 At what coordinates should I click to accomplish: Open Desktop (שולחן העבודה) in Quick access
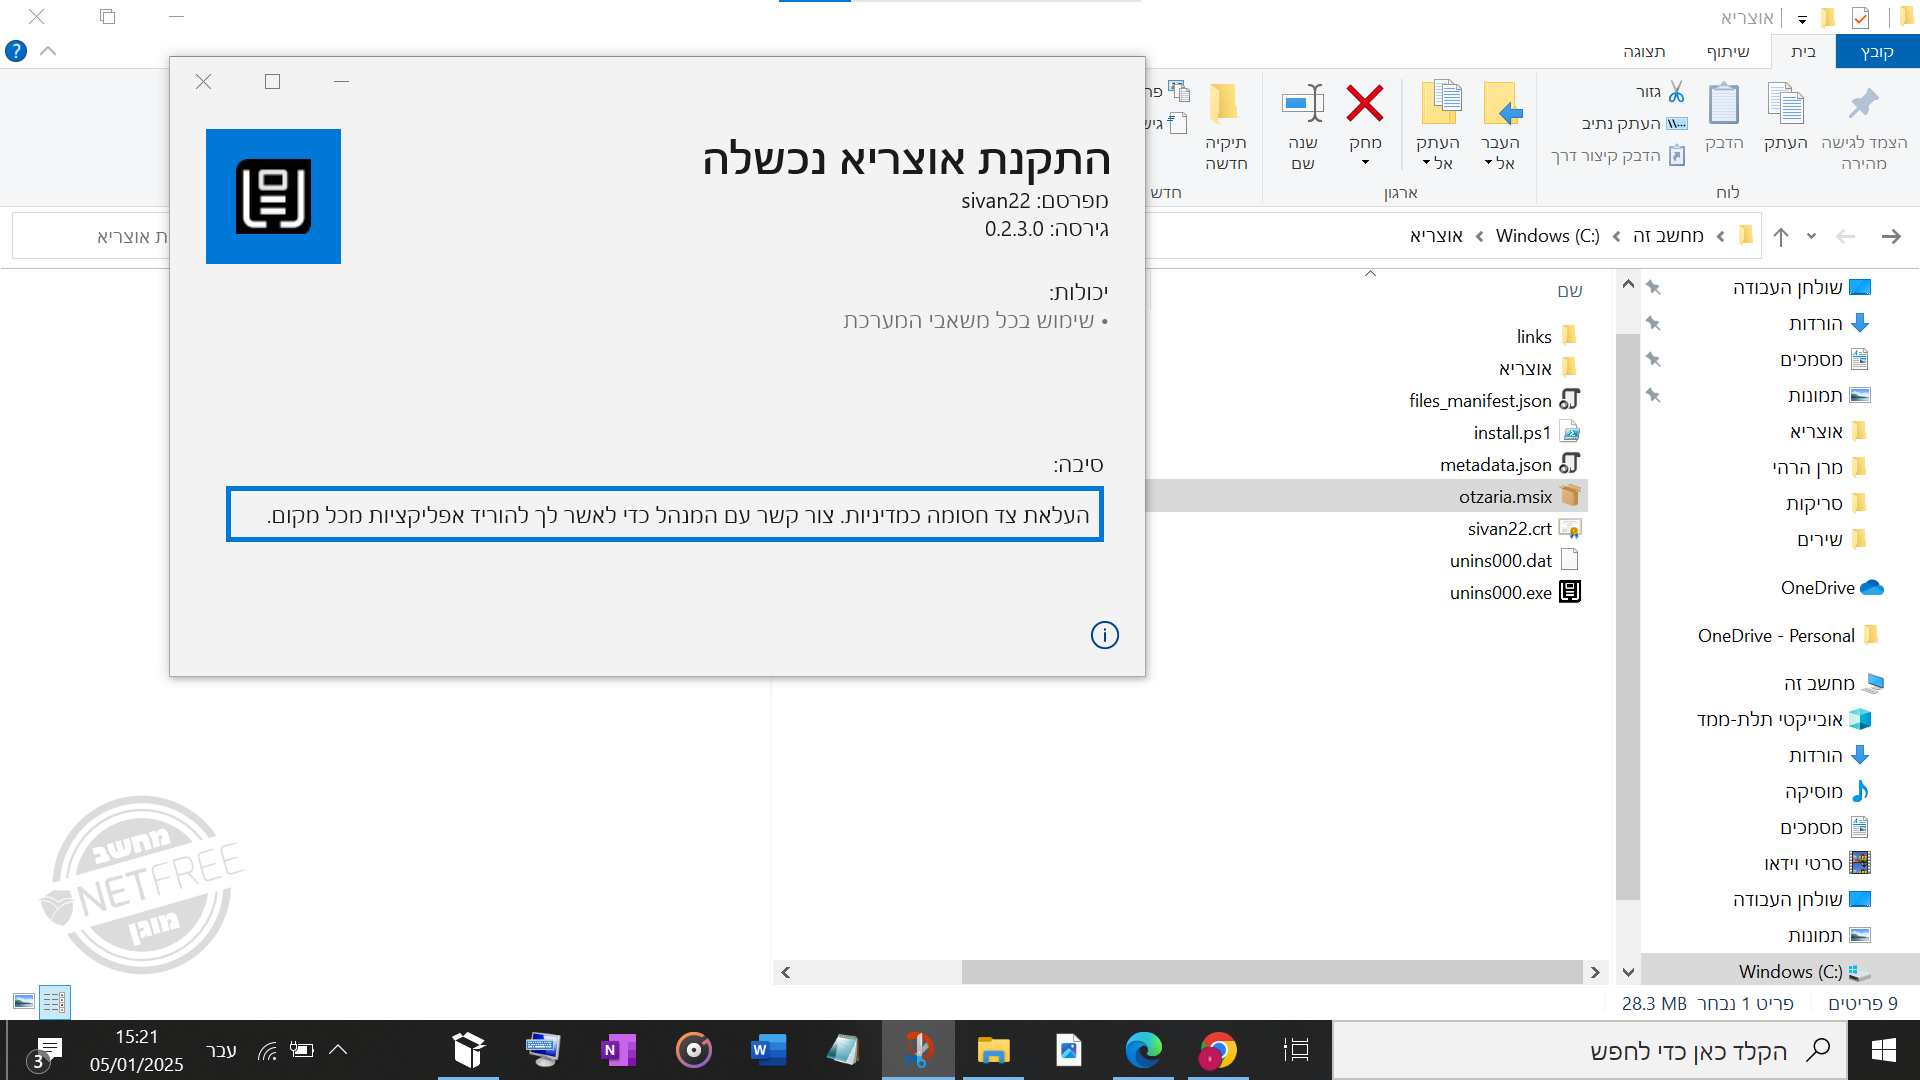coord(1801,287)
